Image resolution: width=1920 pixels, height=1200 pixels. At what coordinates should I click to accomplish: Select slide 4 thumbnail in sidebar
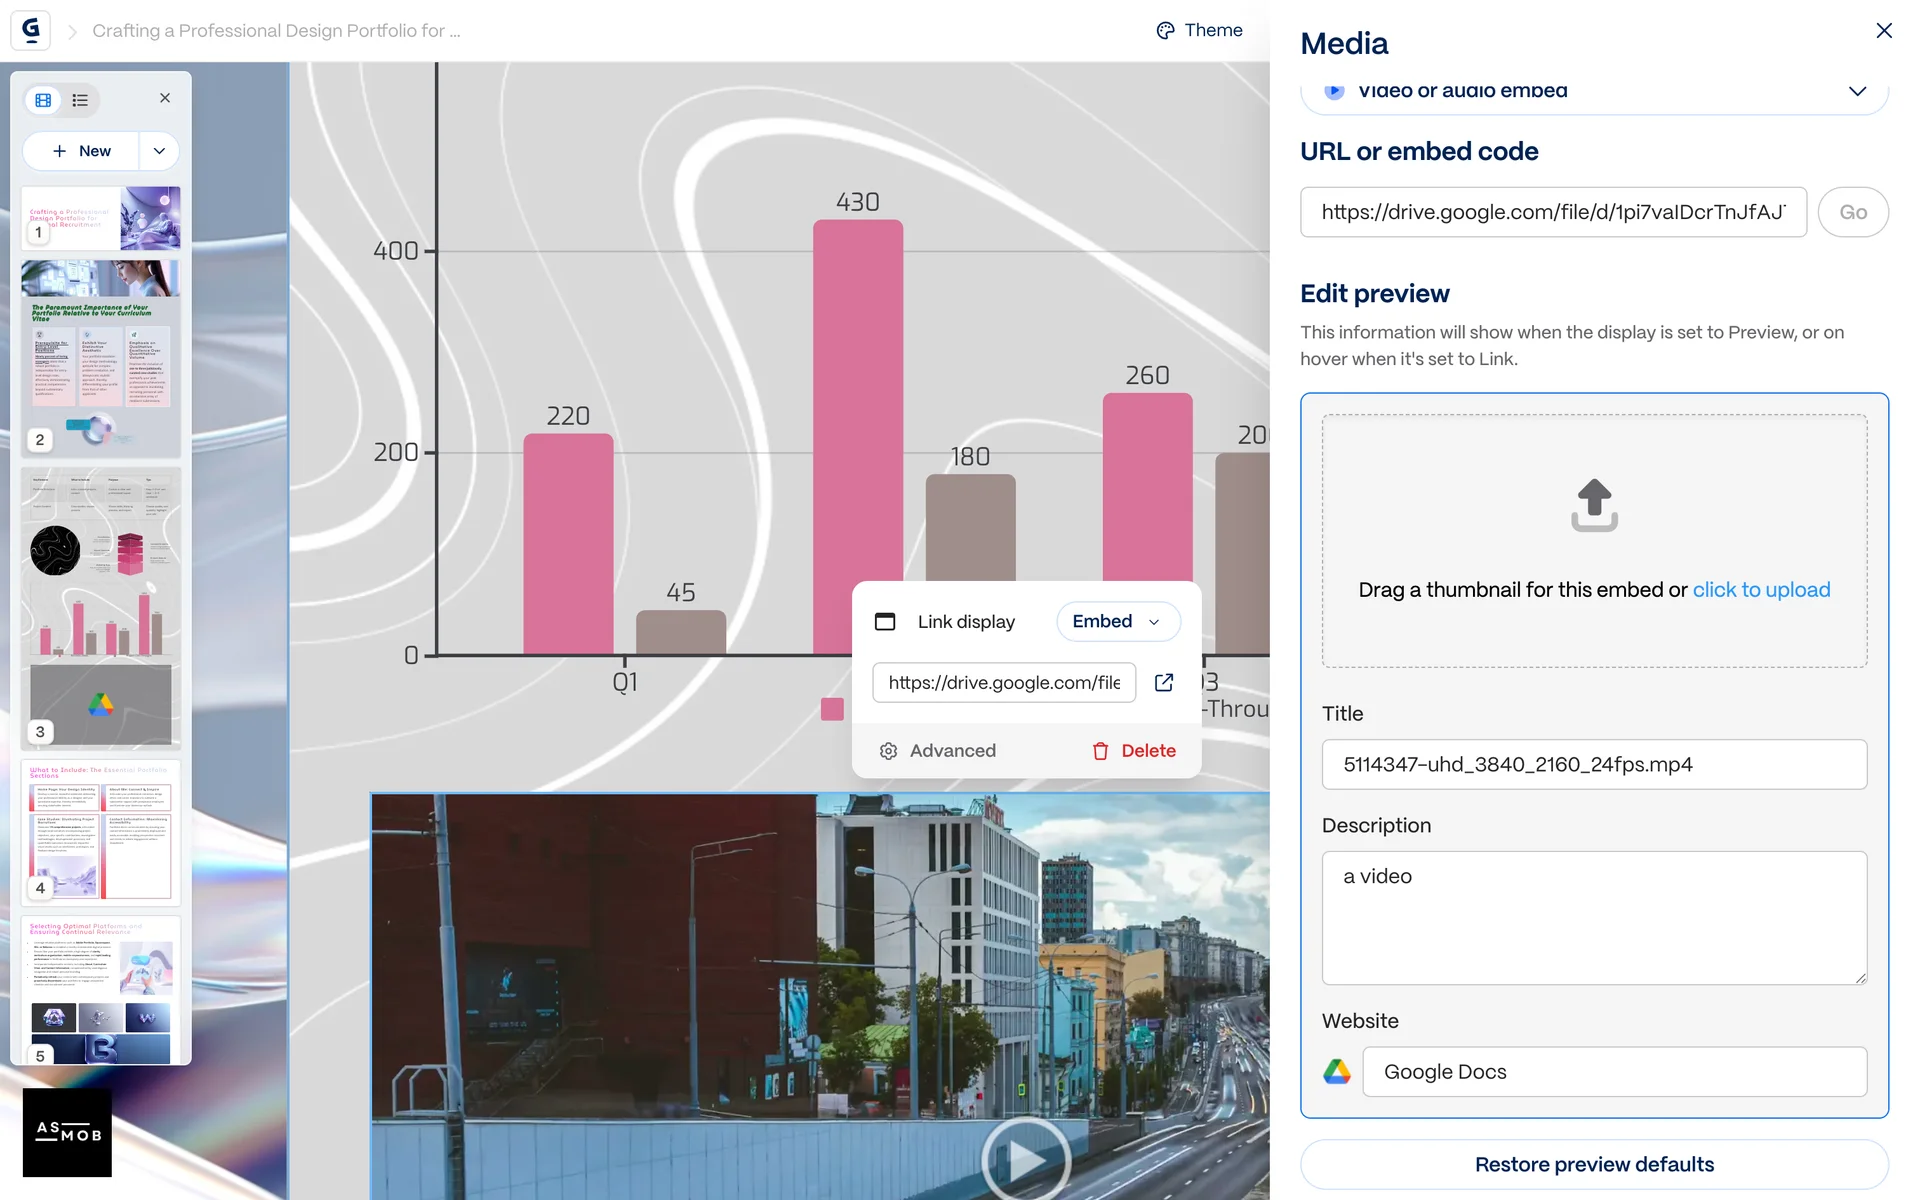(100, 831)
